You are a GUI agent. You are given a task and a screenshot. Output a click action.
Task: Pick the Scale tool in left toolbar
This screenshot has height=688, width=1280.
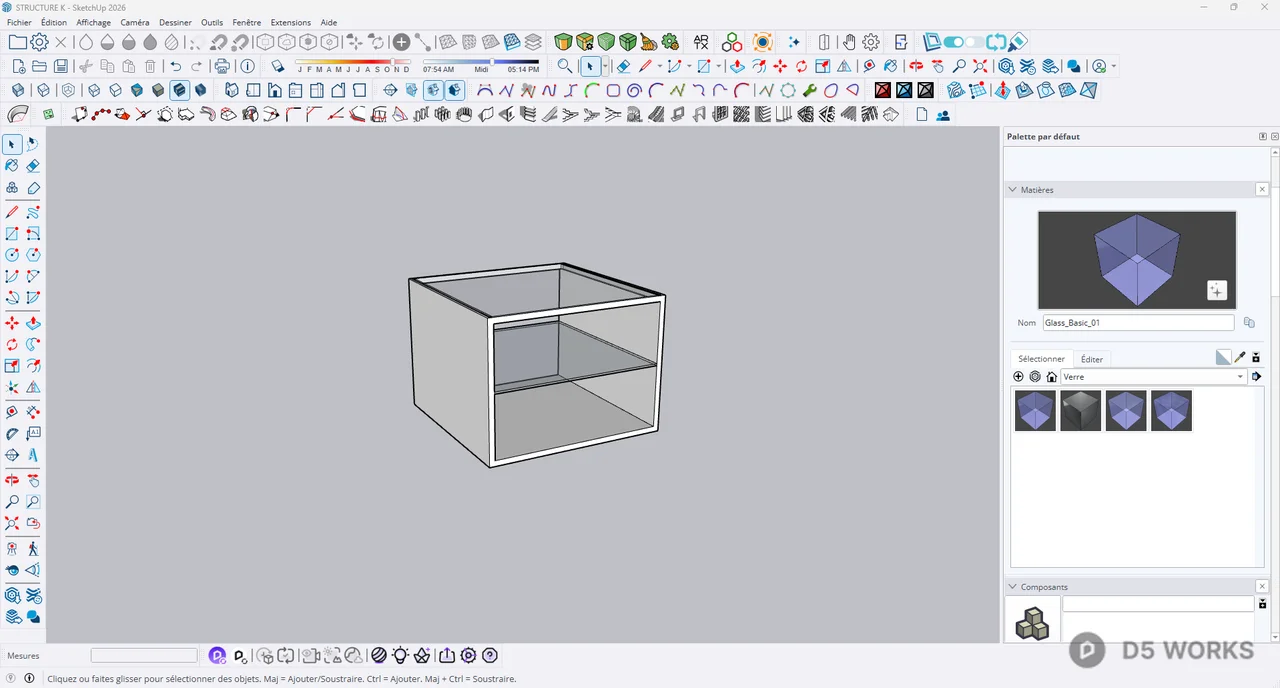pyautogui.click(x=12, y=367)
